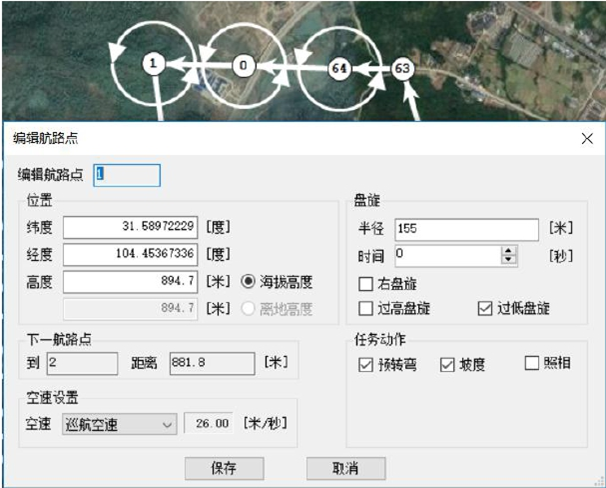Enable the 过高盘旋 checkbox
The width and height of the screenshot is (606, 488).
[366, 308]
